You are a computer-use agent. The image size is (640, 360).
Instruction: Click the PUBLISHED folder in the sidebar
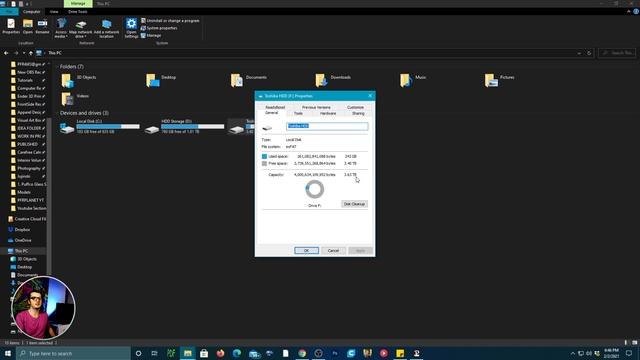click(x=27, y=144)
